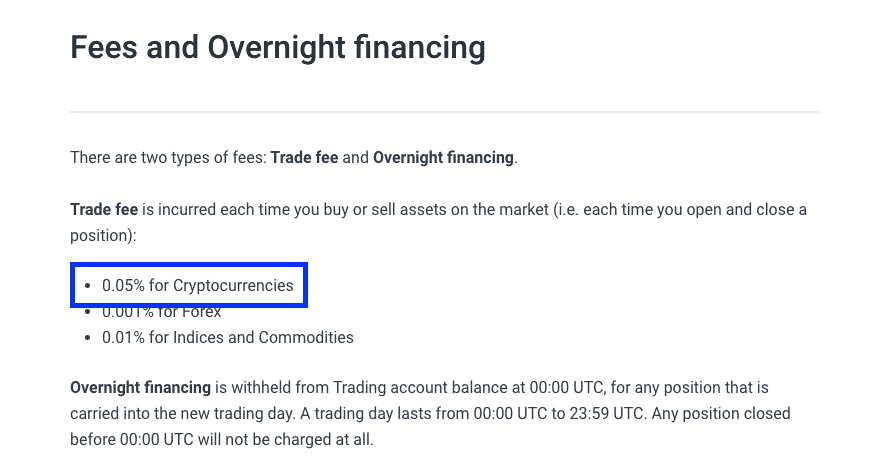Image resolution: width=869 pixels, height=469 pixels.
Task: Click the "0.01%" value in the third bullet
Action: (123, 338)
